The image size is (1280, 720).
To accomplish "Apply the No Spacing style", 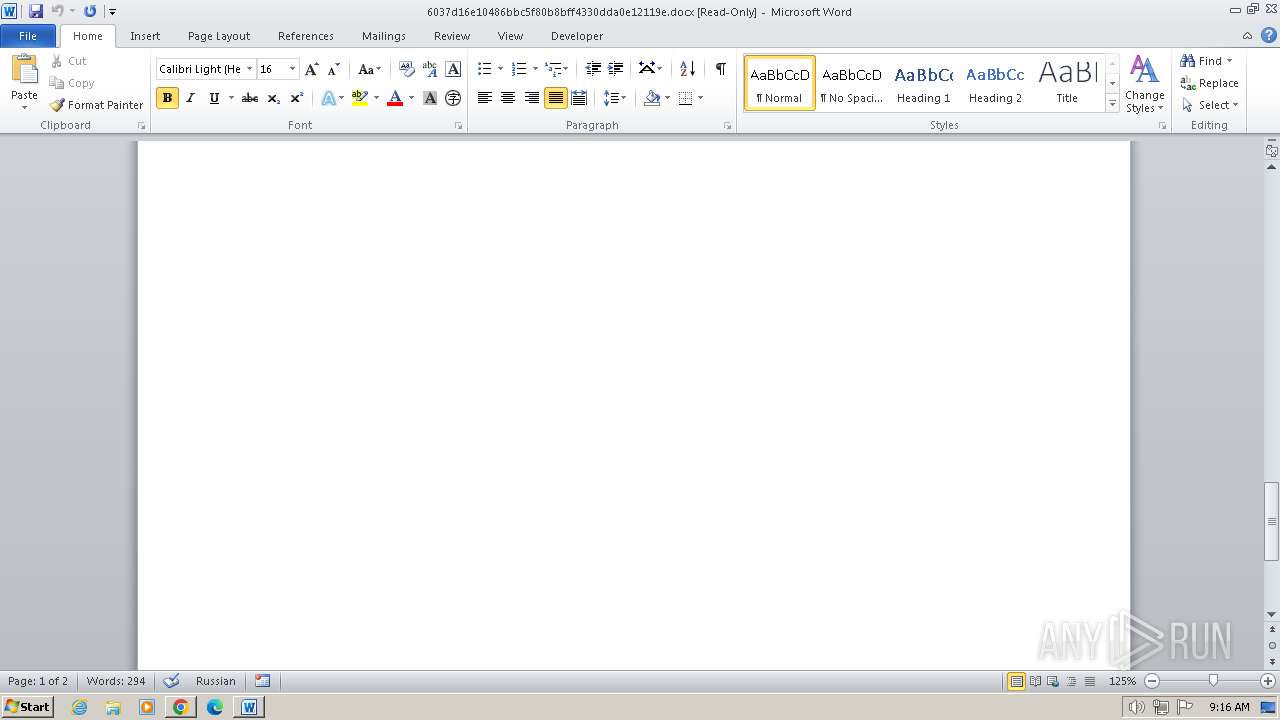I will 852,83.
